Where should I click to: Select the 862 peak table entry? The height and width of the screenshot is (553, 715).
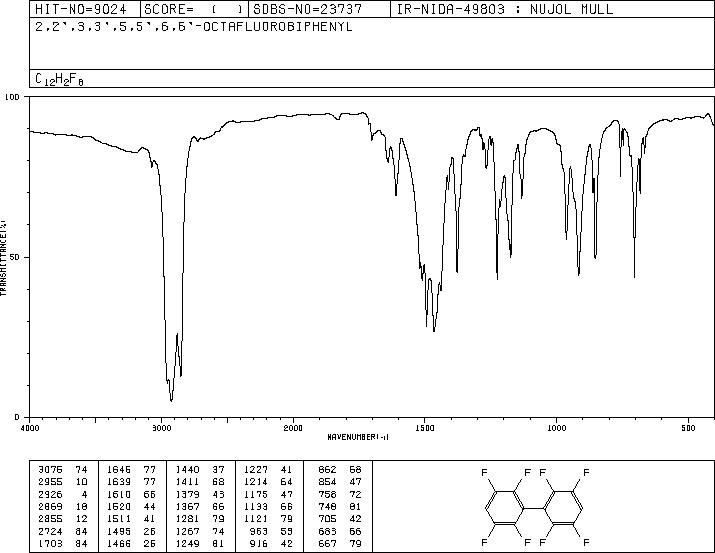(x=340, y=470)
